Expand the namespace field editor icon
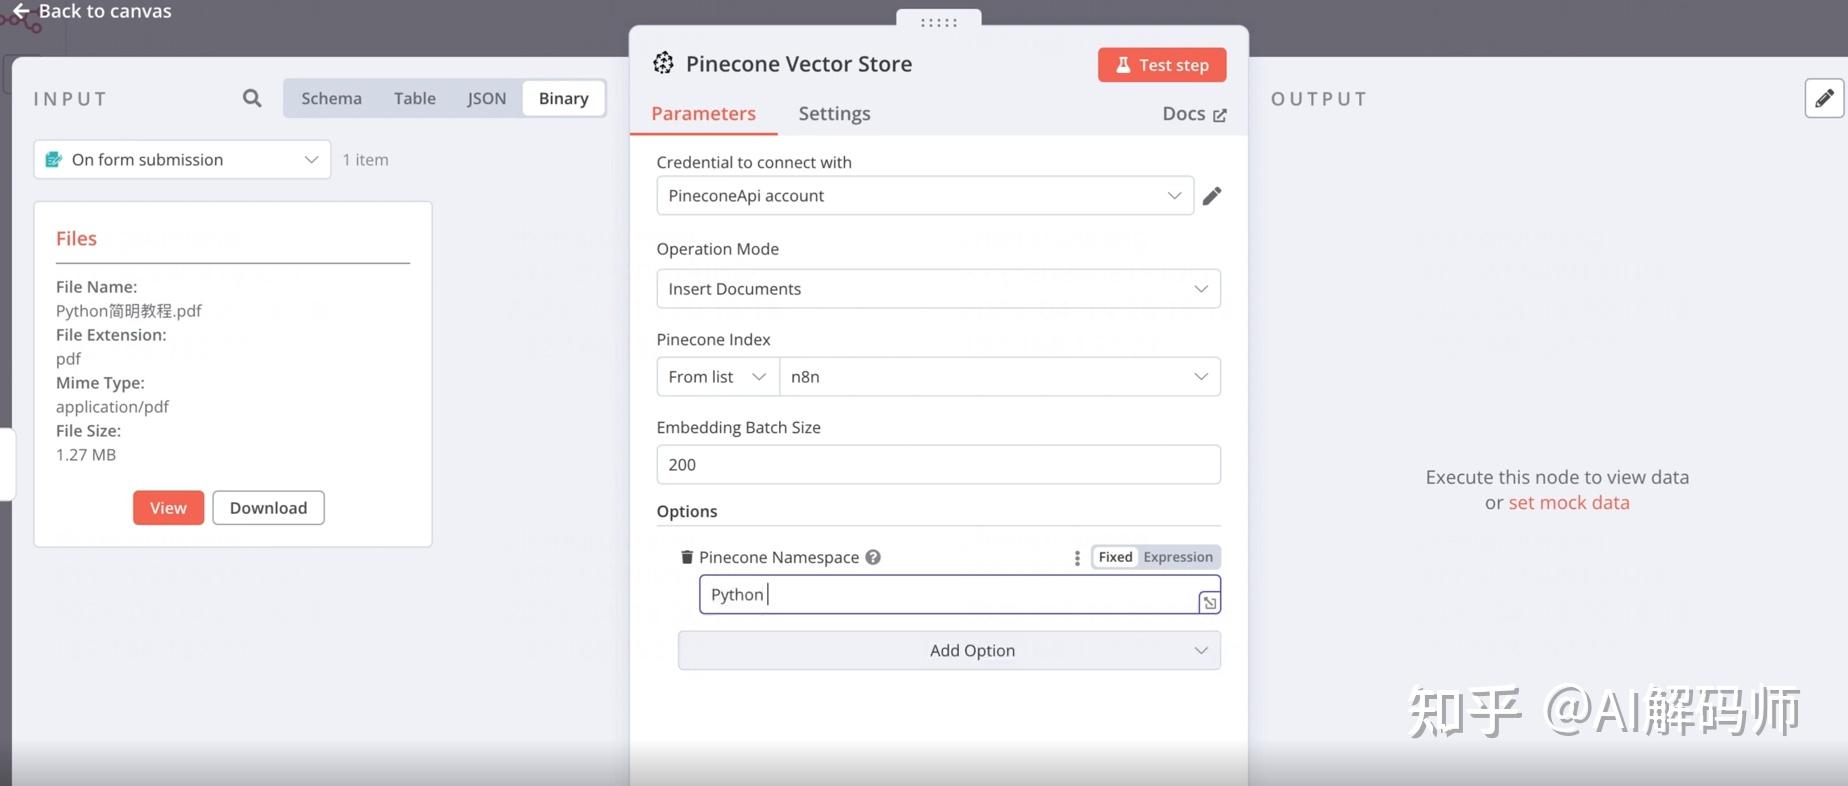Screen dimensions: 1848x786 click(1209, 602)
